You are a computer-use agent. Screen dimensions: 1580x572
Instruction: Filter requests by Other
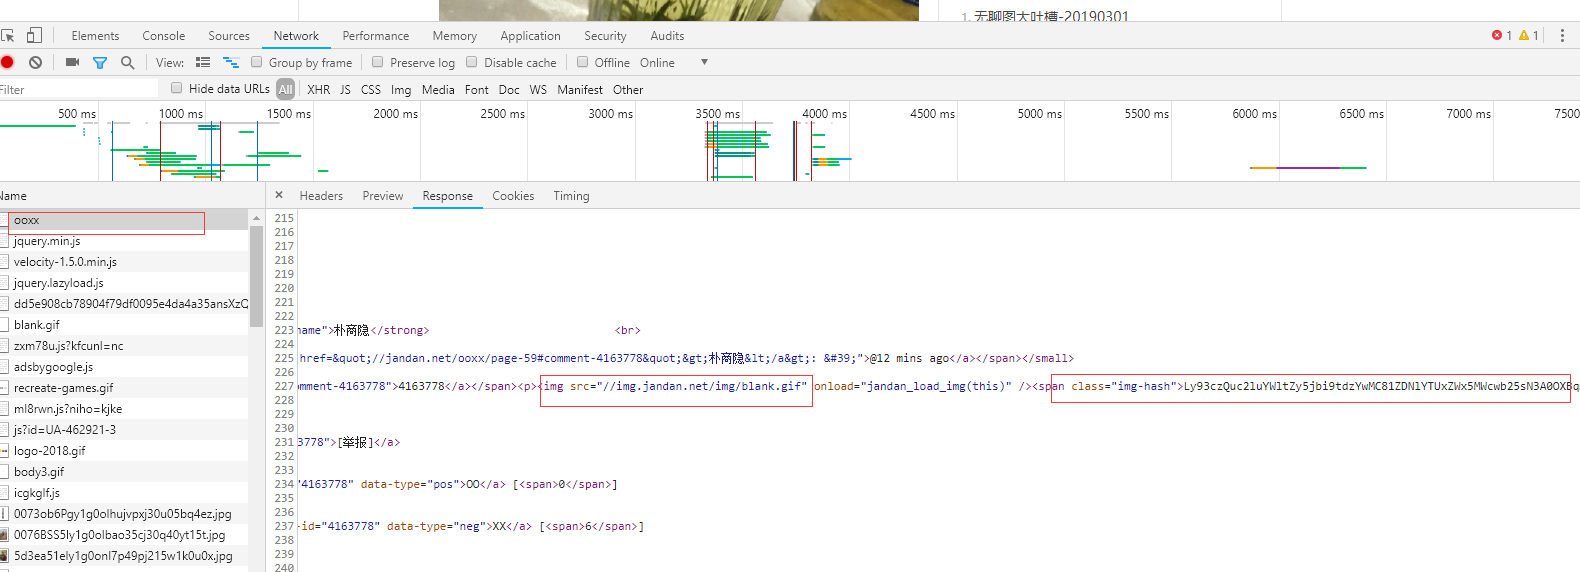pos(628,89)
